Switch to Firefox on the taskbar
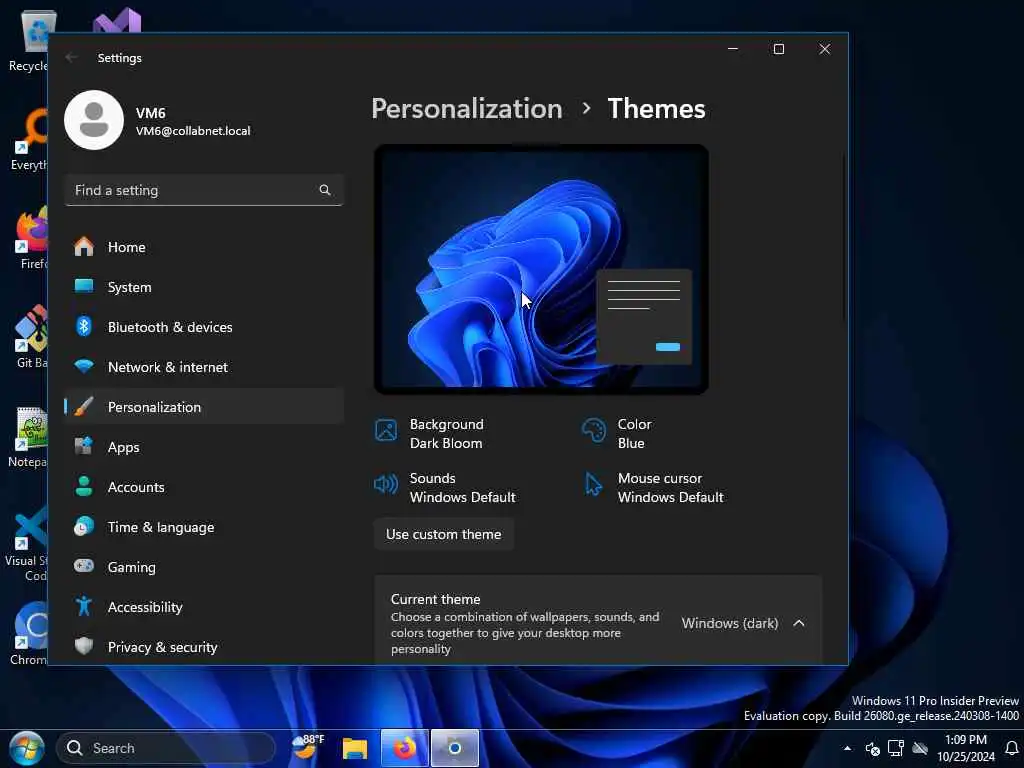Screen dimensions: 1024x768 [404, 748]
